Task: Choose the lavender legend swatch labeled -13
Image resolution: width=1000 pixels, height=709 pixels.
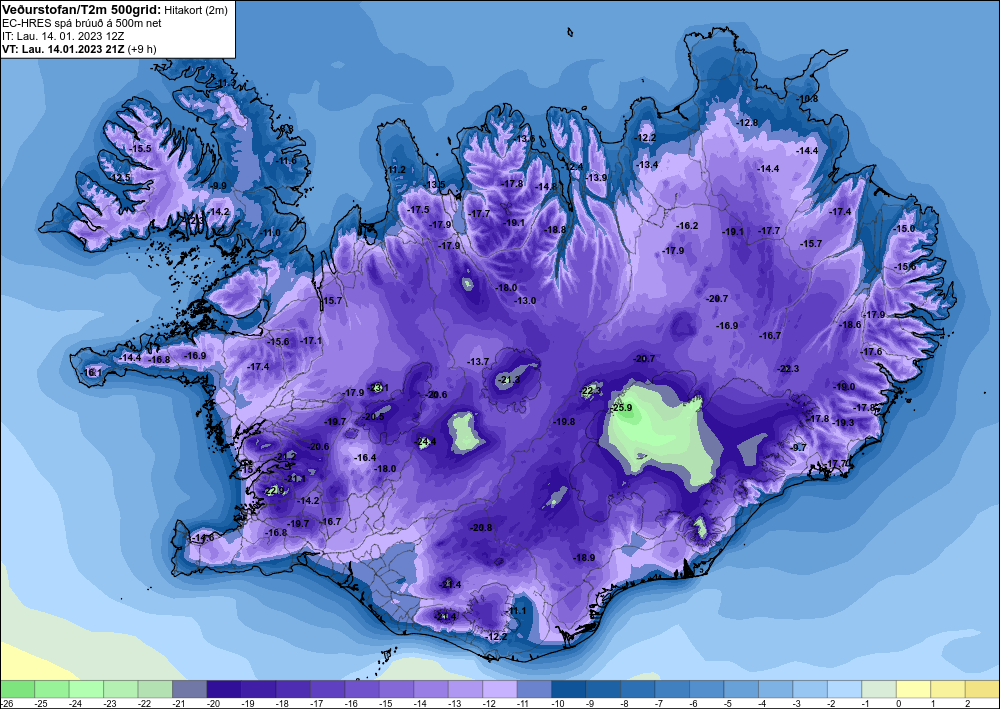Action: pos(465,689)
